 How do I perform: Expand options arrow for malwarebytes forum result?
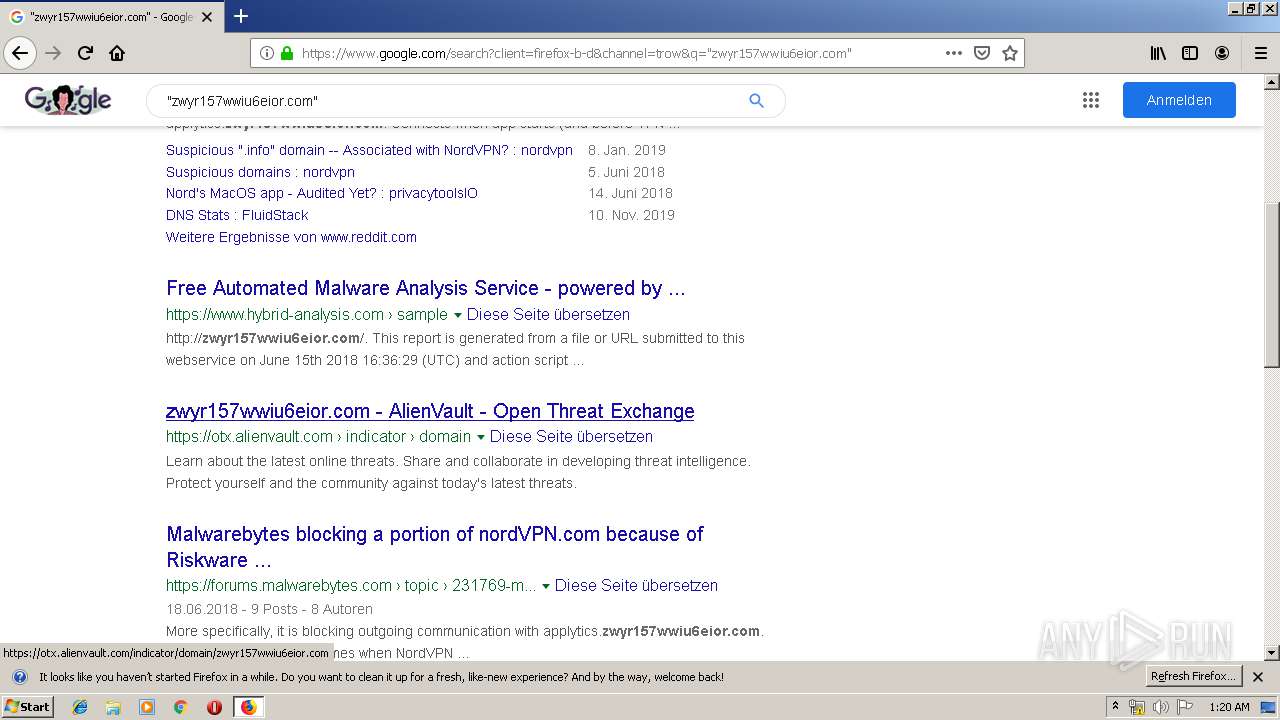tap(546, 586)
